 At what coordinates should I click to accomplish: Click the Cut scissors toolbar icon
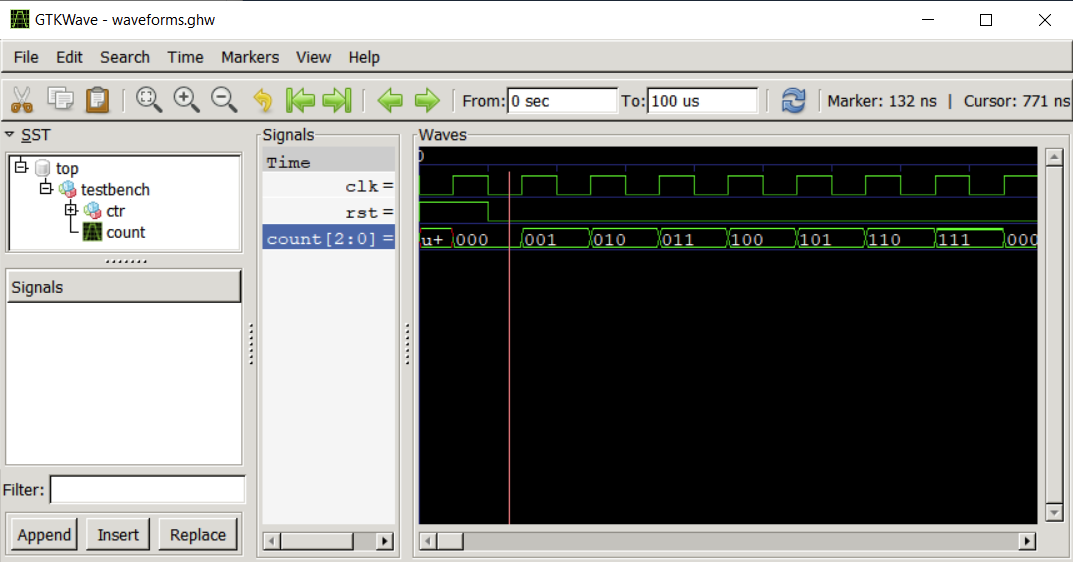(x=22, y=99)
